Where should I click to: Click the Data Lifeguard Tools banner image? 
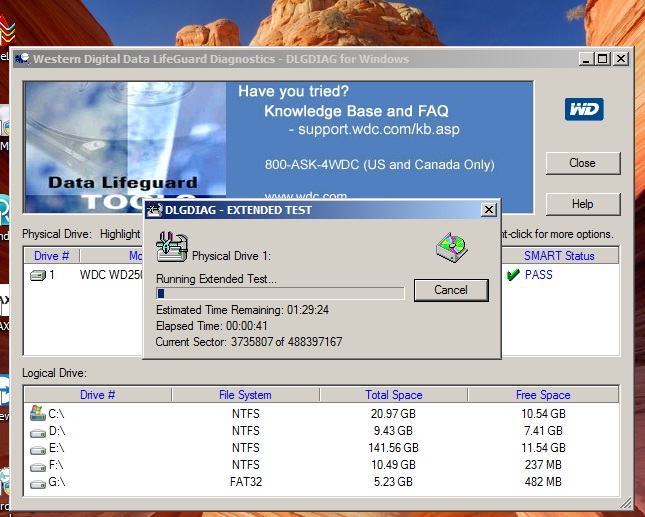(x=125, y=147)
